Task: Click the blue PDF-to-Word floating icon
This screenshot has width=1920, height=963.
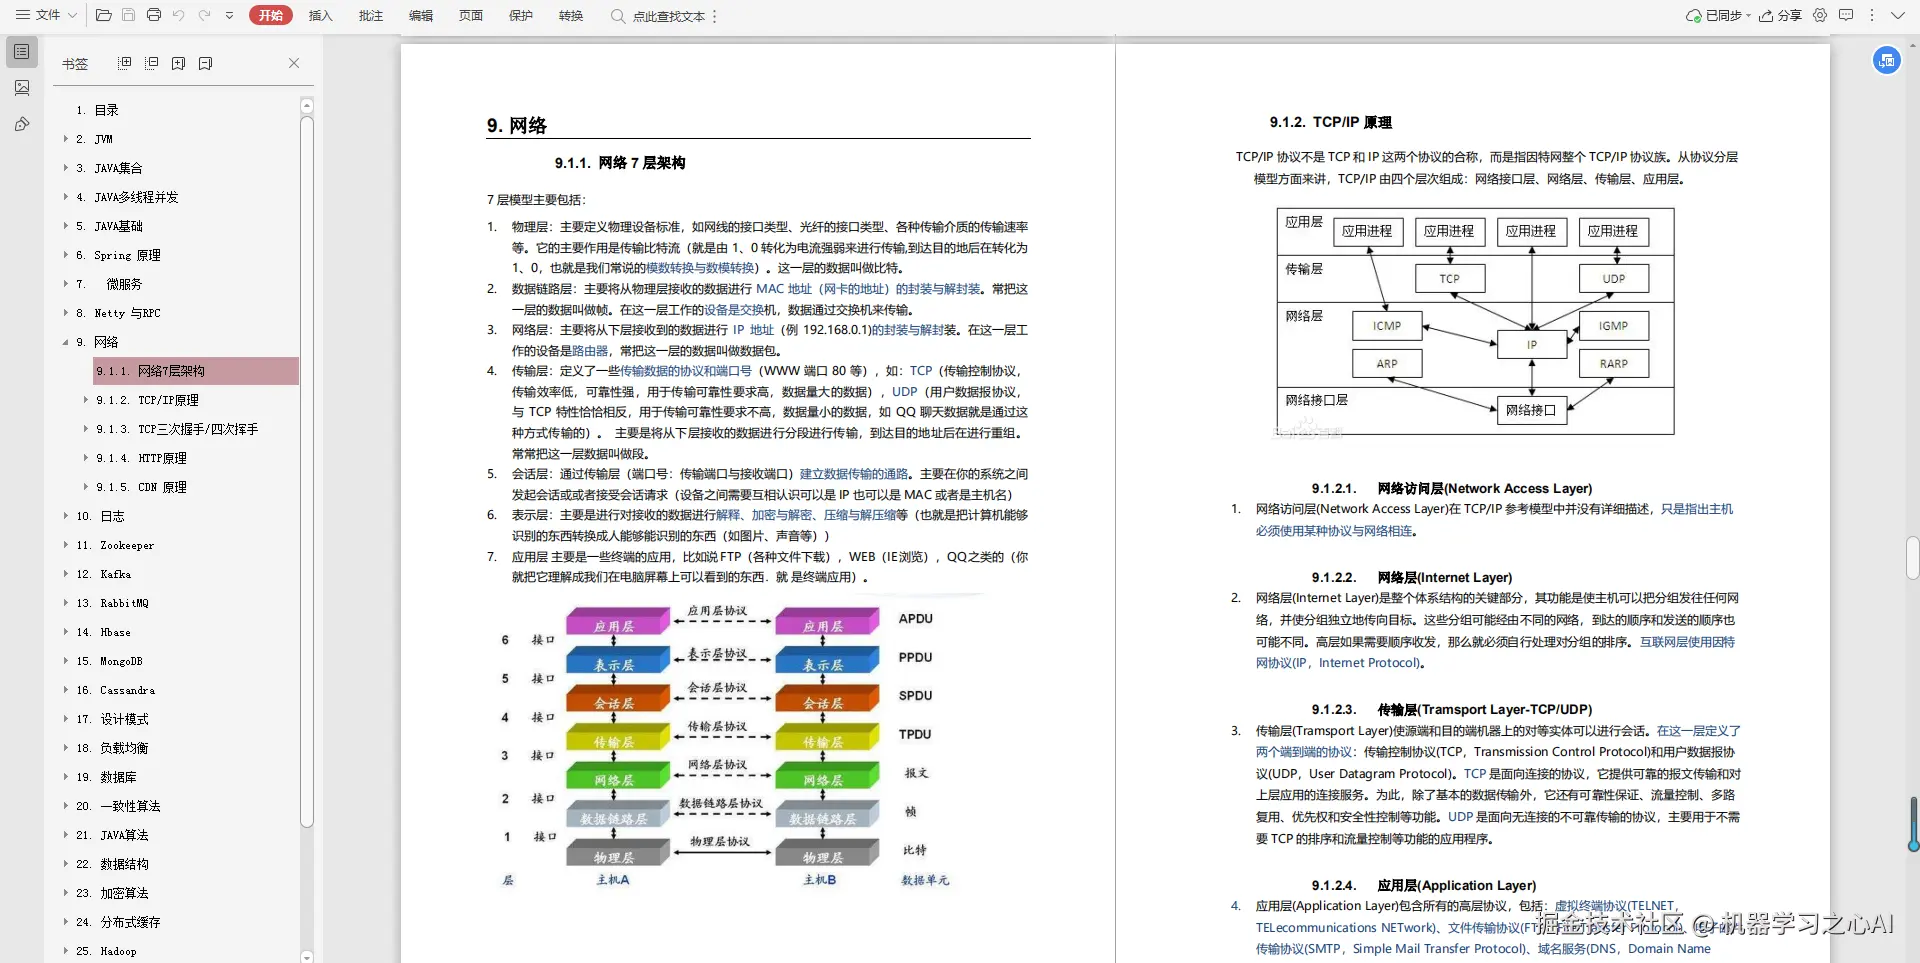Action: 1887,60
